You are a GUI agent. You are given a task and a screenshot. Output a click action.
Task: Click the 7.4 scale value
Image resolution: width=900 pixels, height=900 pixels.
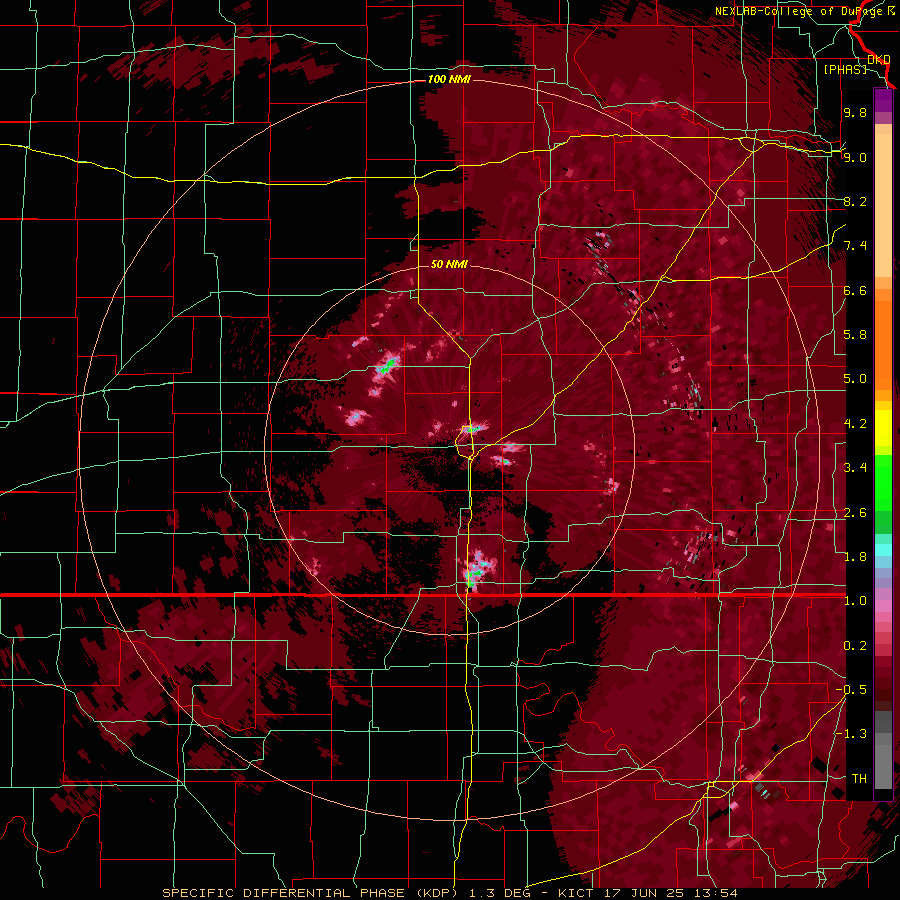855,246
